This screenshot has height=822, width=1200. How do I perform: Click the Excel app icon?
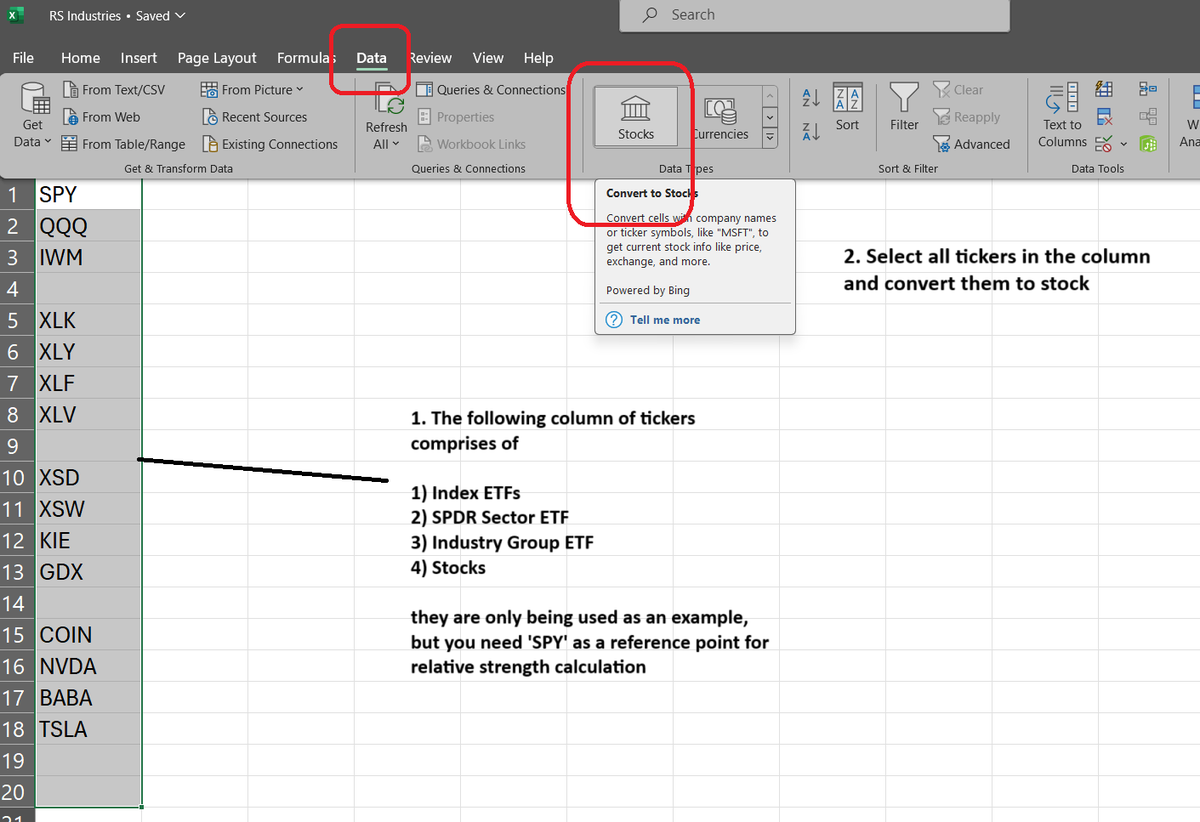[x=17, y=16]
